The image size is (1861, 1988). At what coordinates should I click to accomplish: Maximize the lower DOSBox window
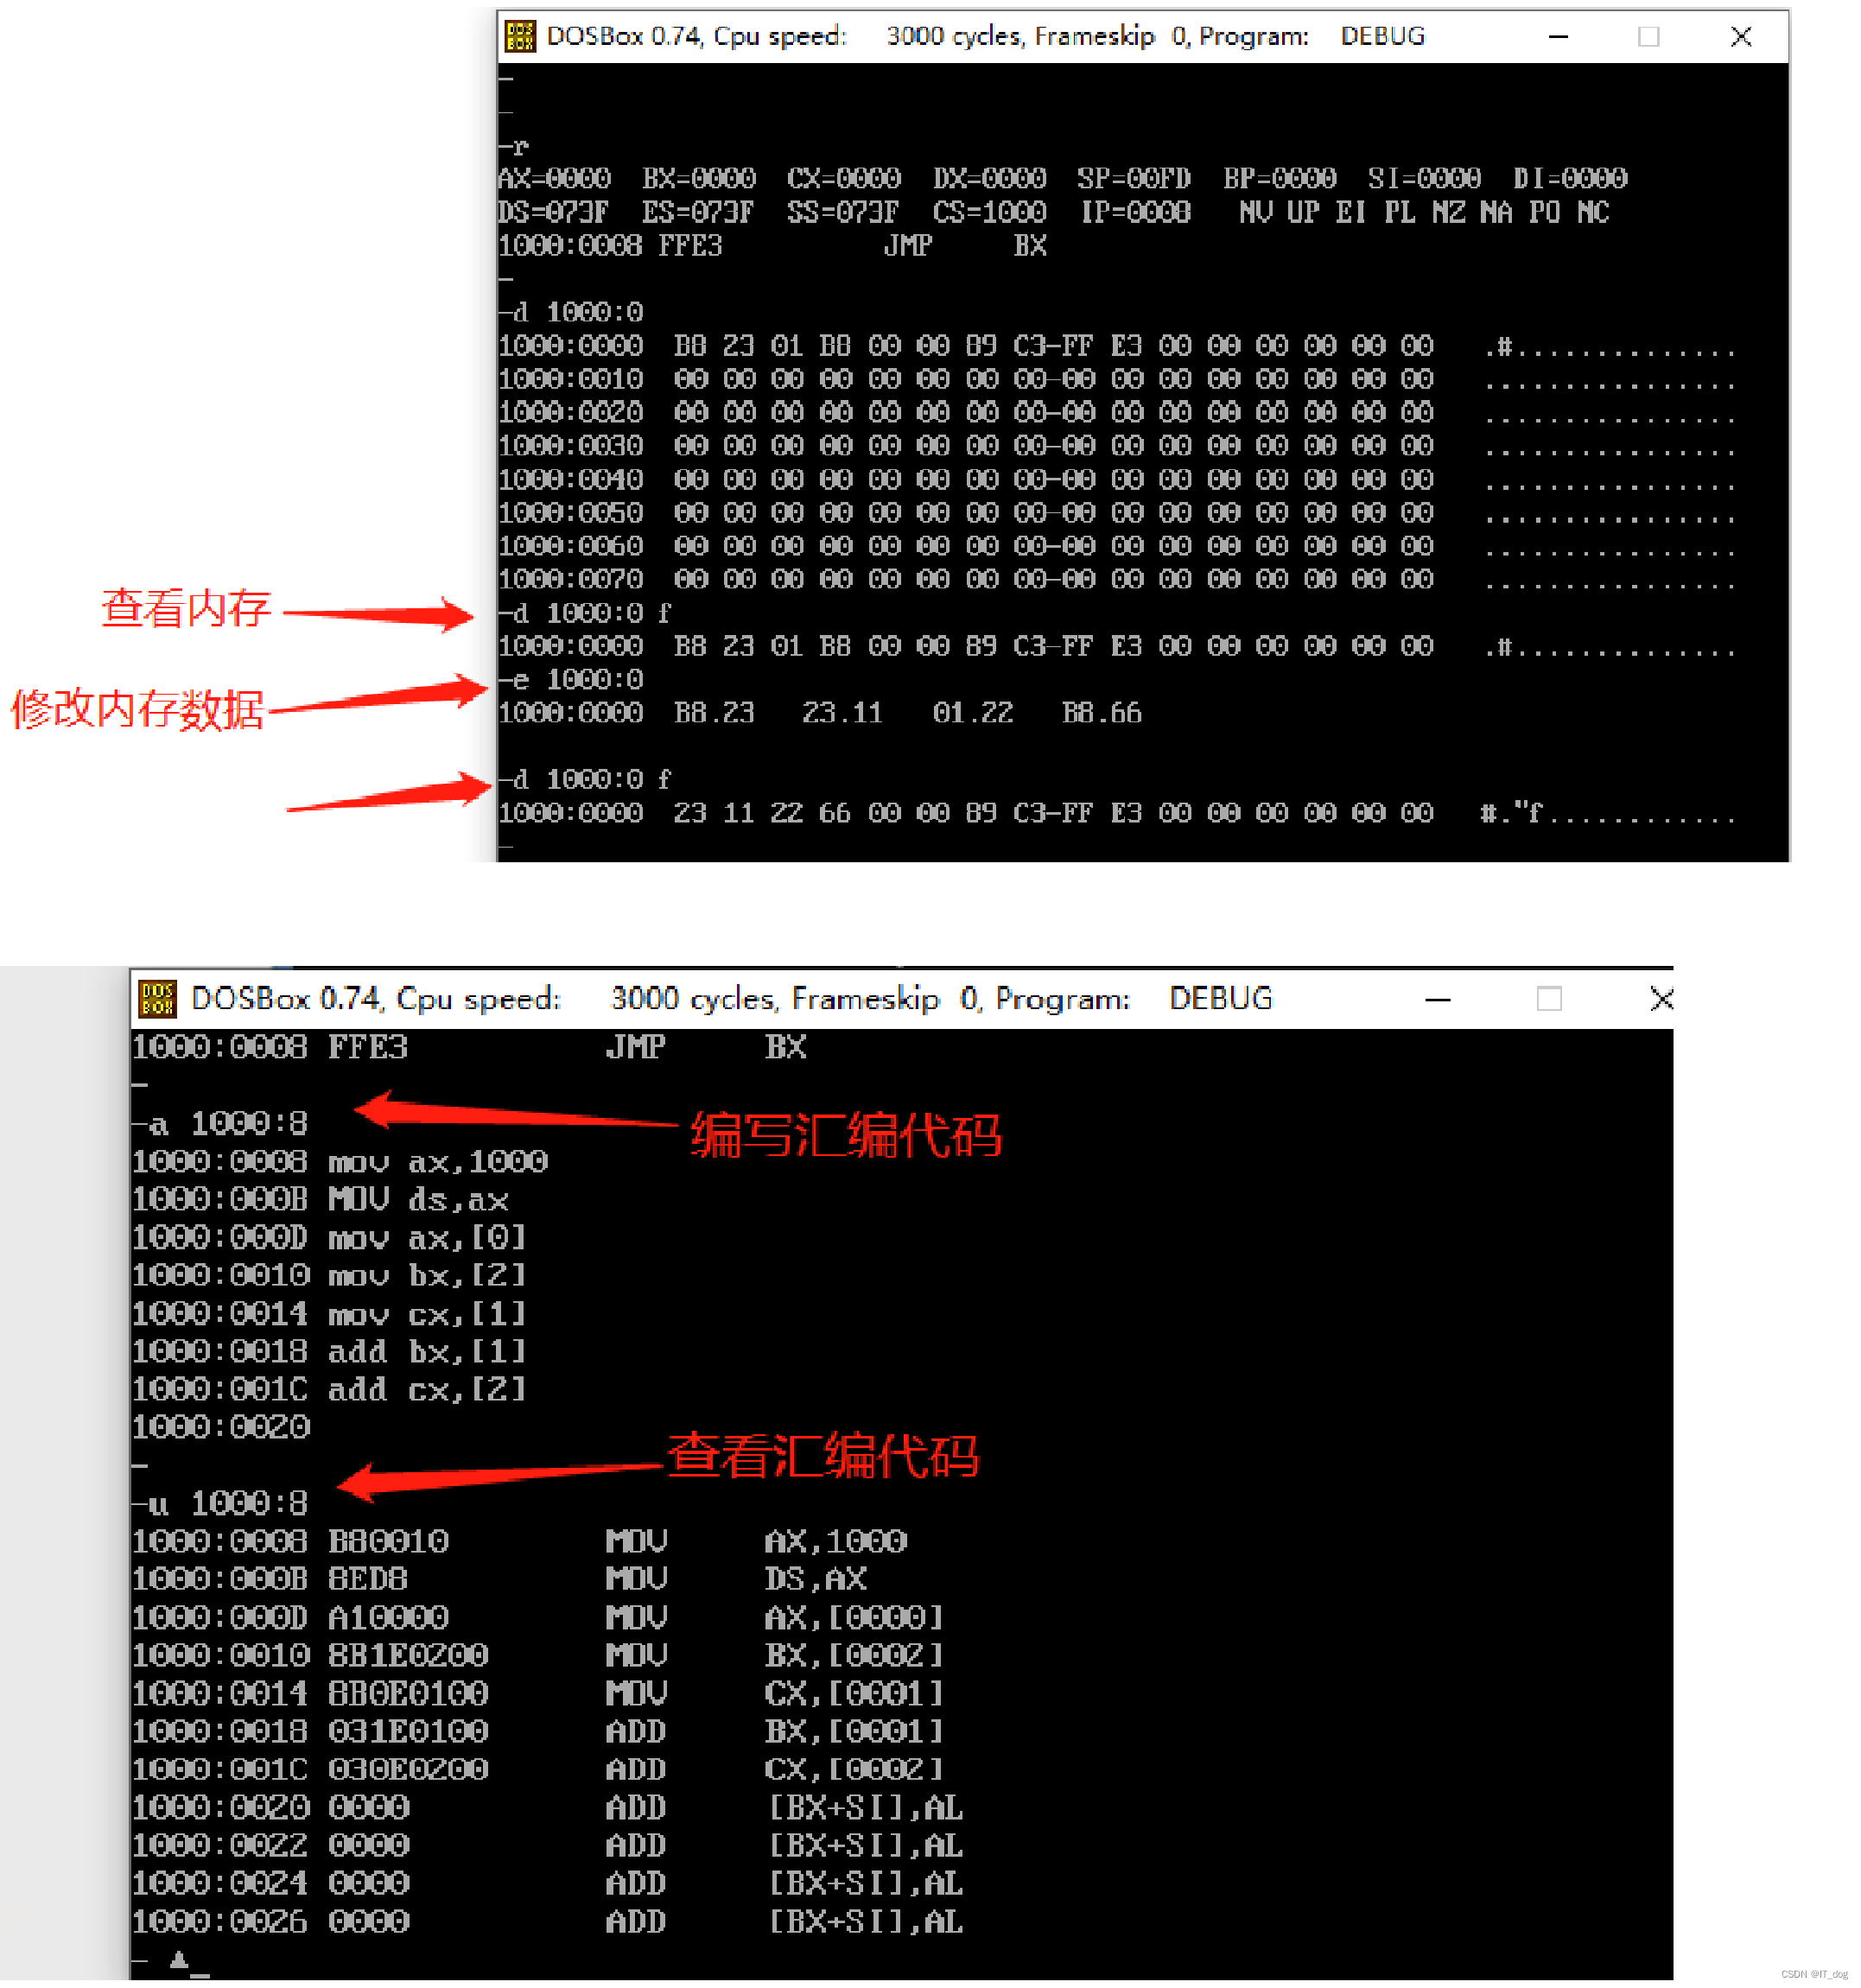point(1549,999)
